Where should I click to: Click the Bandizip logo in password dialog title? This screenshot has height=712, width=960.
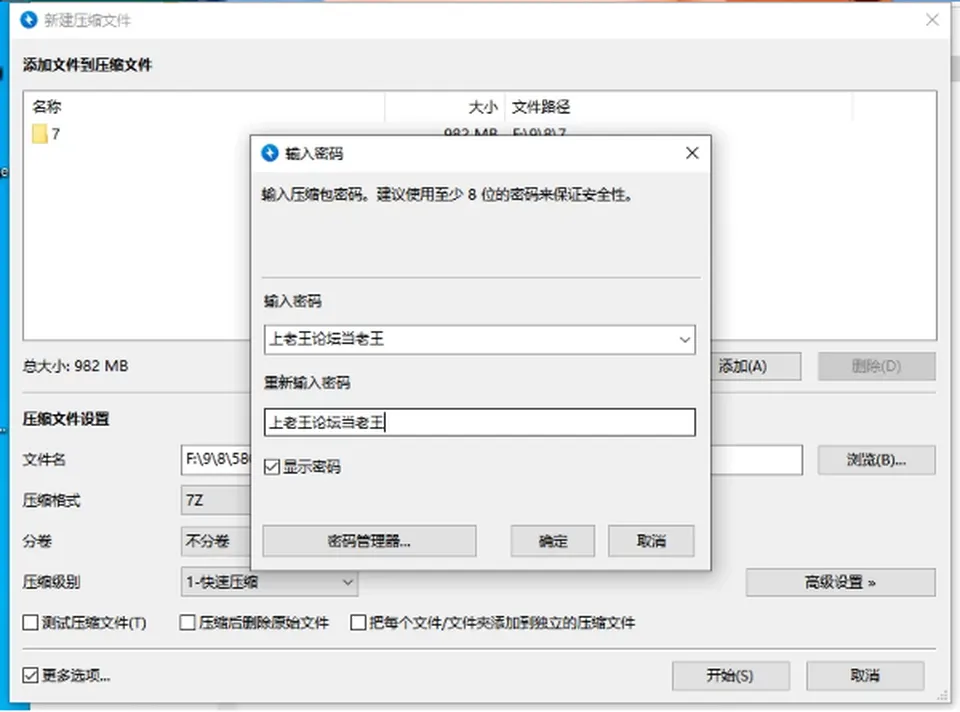tap(269, 153)
